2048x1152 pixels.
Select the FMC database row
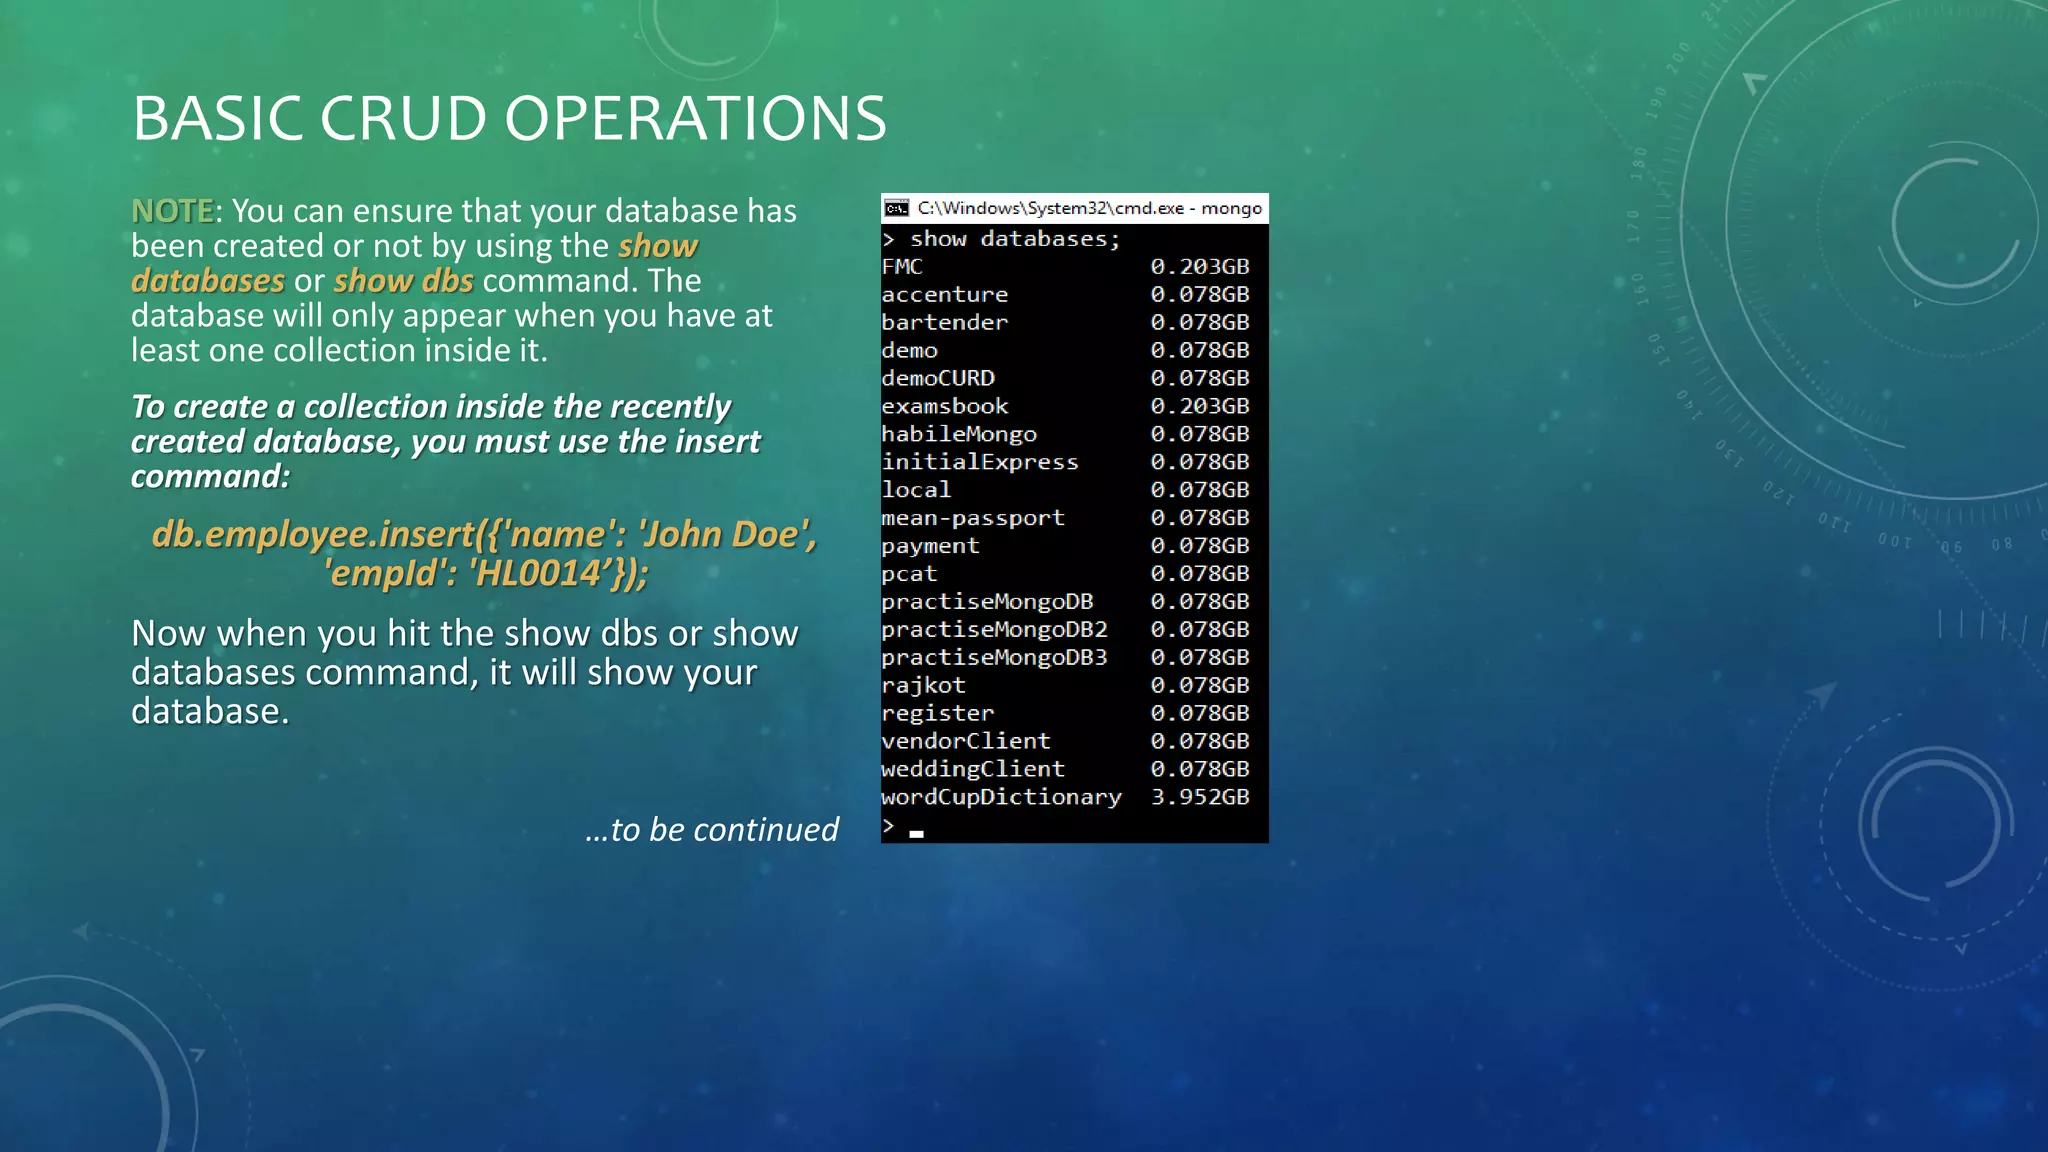tap(902, 267)
